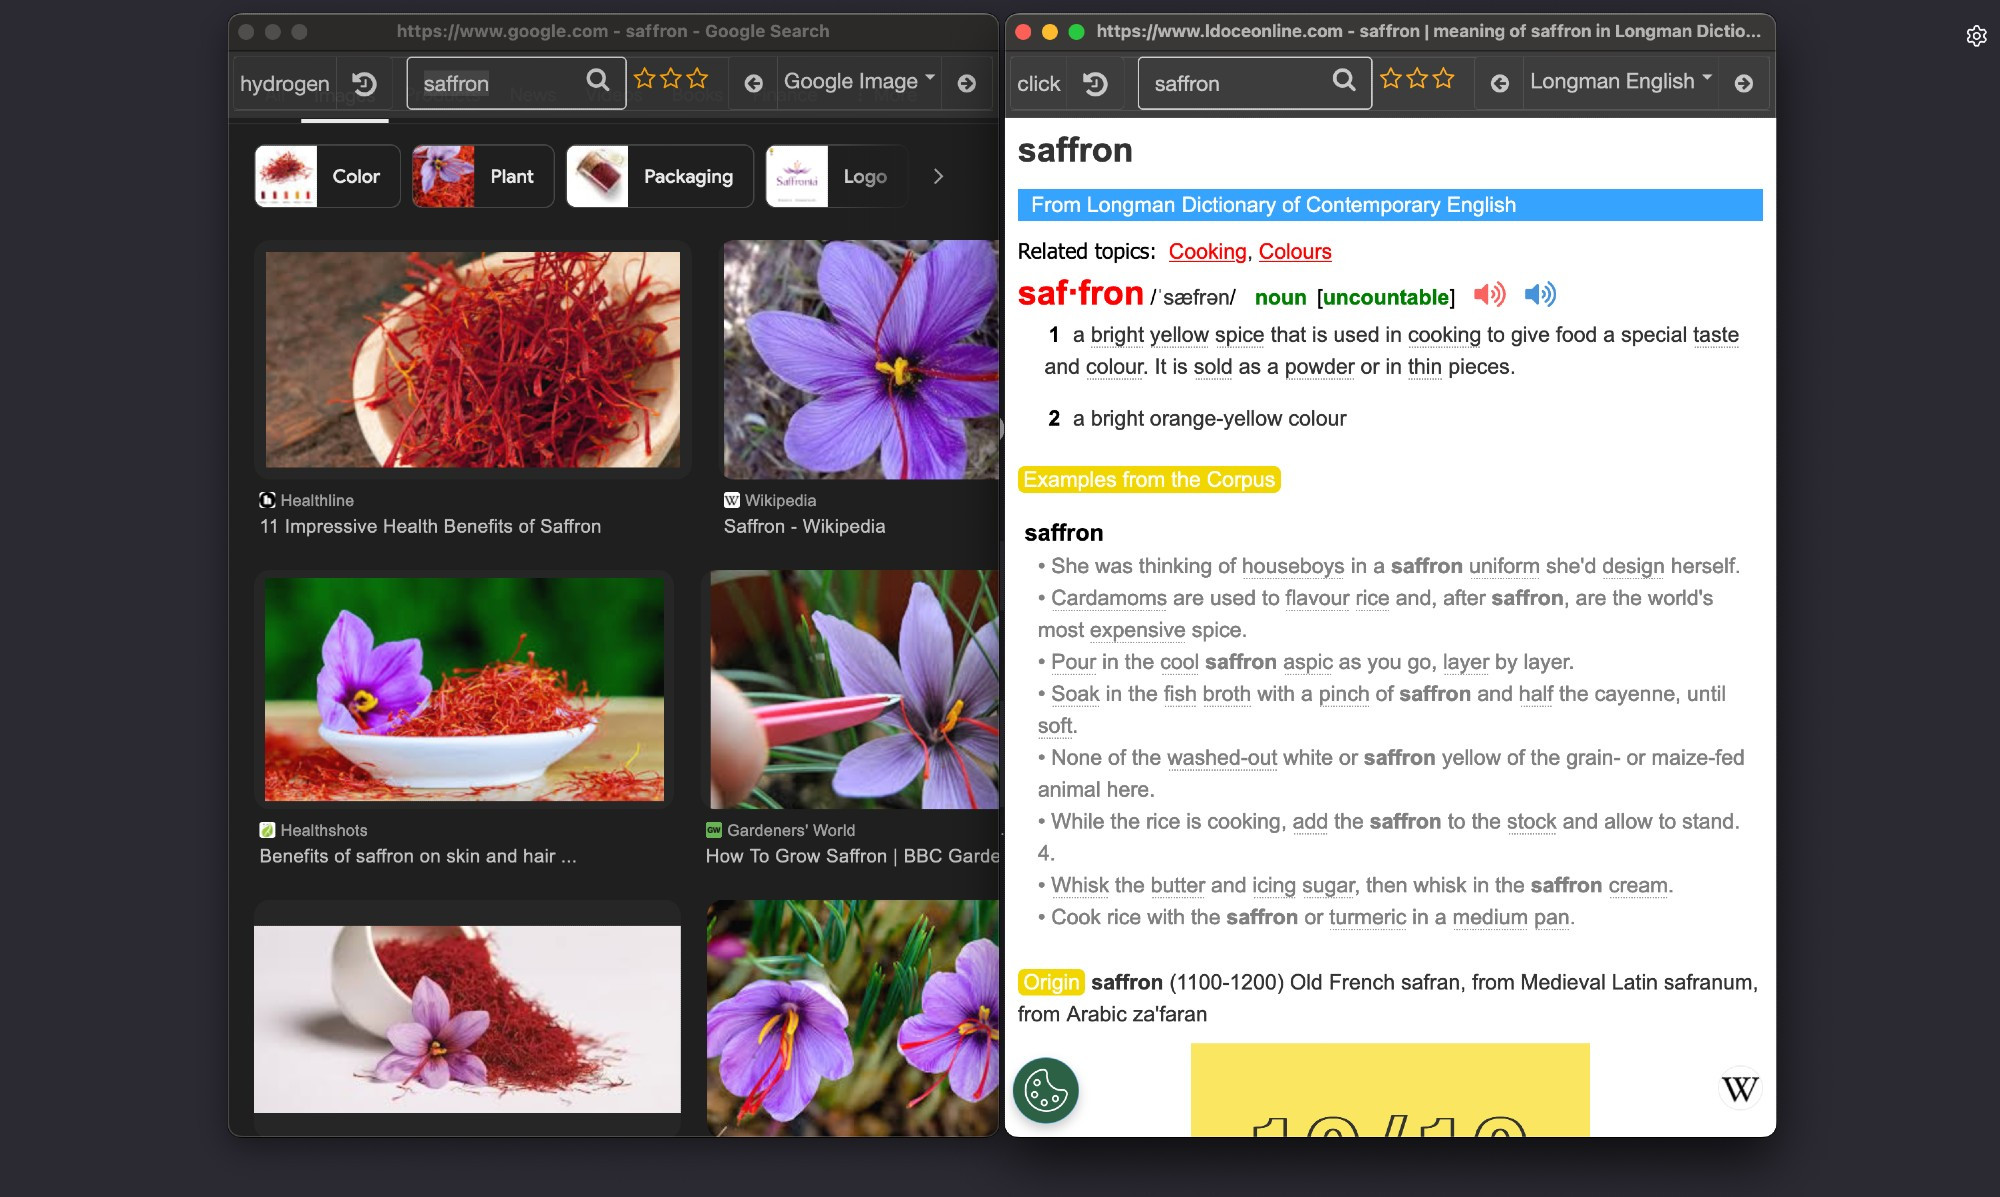The height and width of the screenshot is (1197, 2000).
Task: Open '11 Impressive Health Benefits of Saffron' title
Action: click(x=430, y=527)
